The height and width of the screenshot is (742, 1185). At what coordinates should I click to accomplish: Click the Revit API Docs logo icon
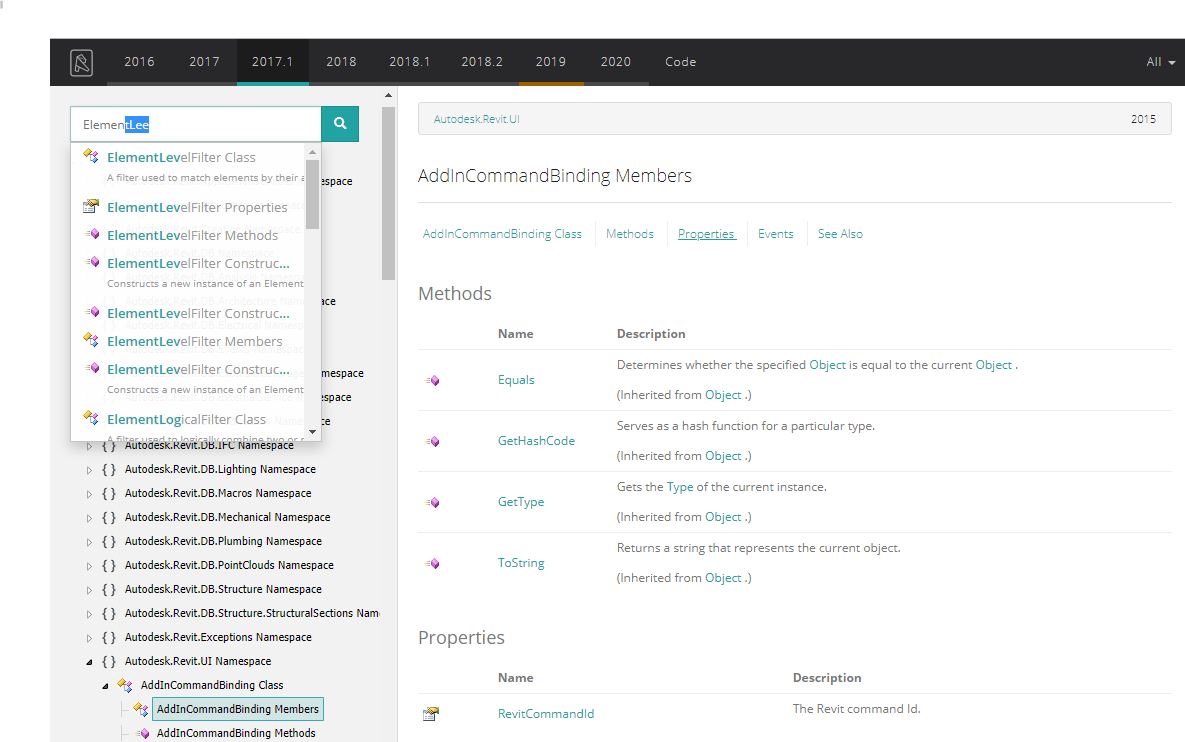pos(82,62)
